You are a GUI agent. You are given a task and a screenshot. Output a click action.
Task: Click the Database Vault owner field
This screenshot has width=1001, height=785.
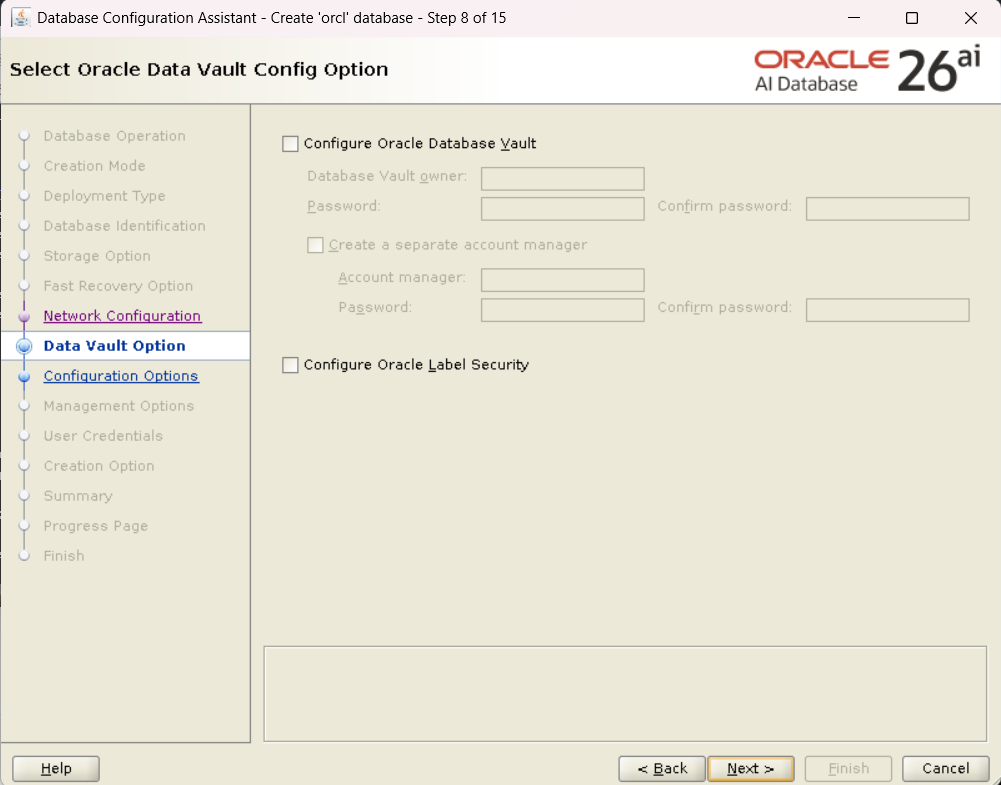click(x=562, y=179)
